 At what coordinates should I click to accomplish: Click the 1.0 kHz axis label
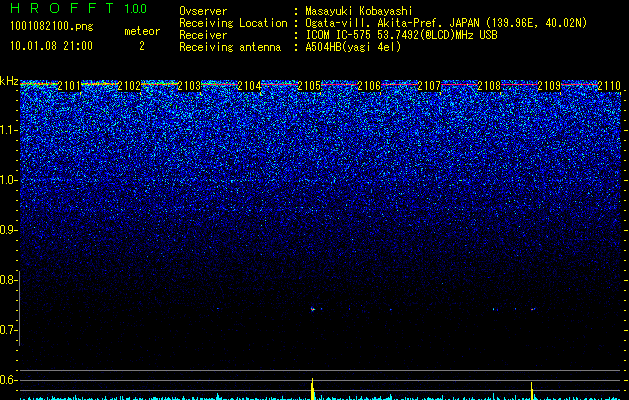click(x=9, y=180)
